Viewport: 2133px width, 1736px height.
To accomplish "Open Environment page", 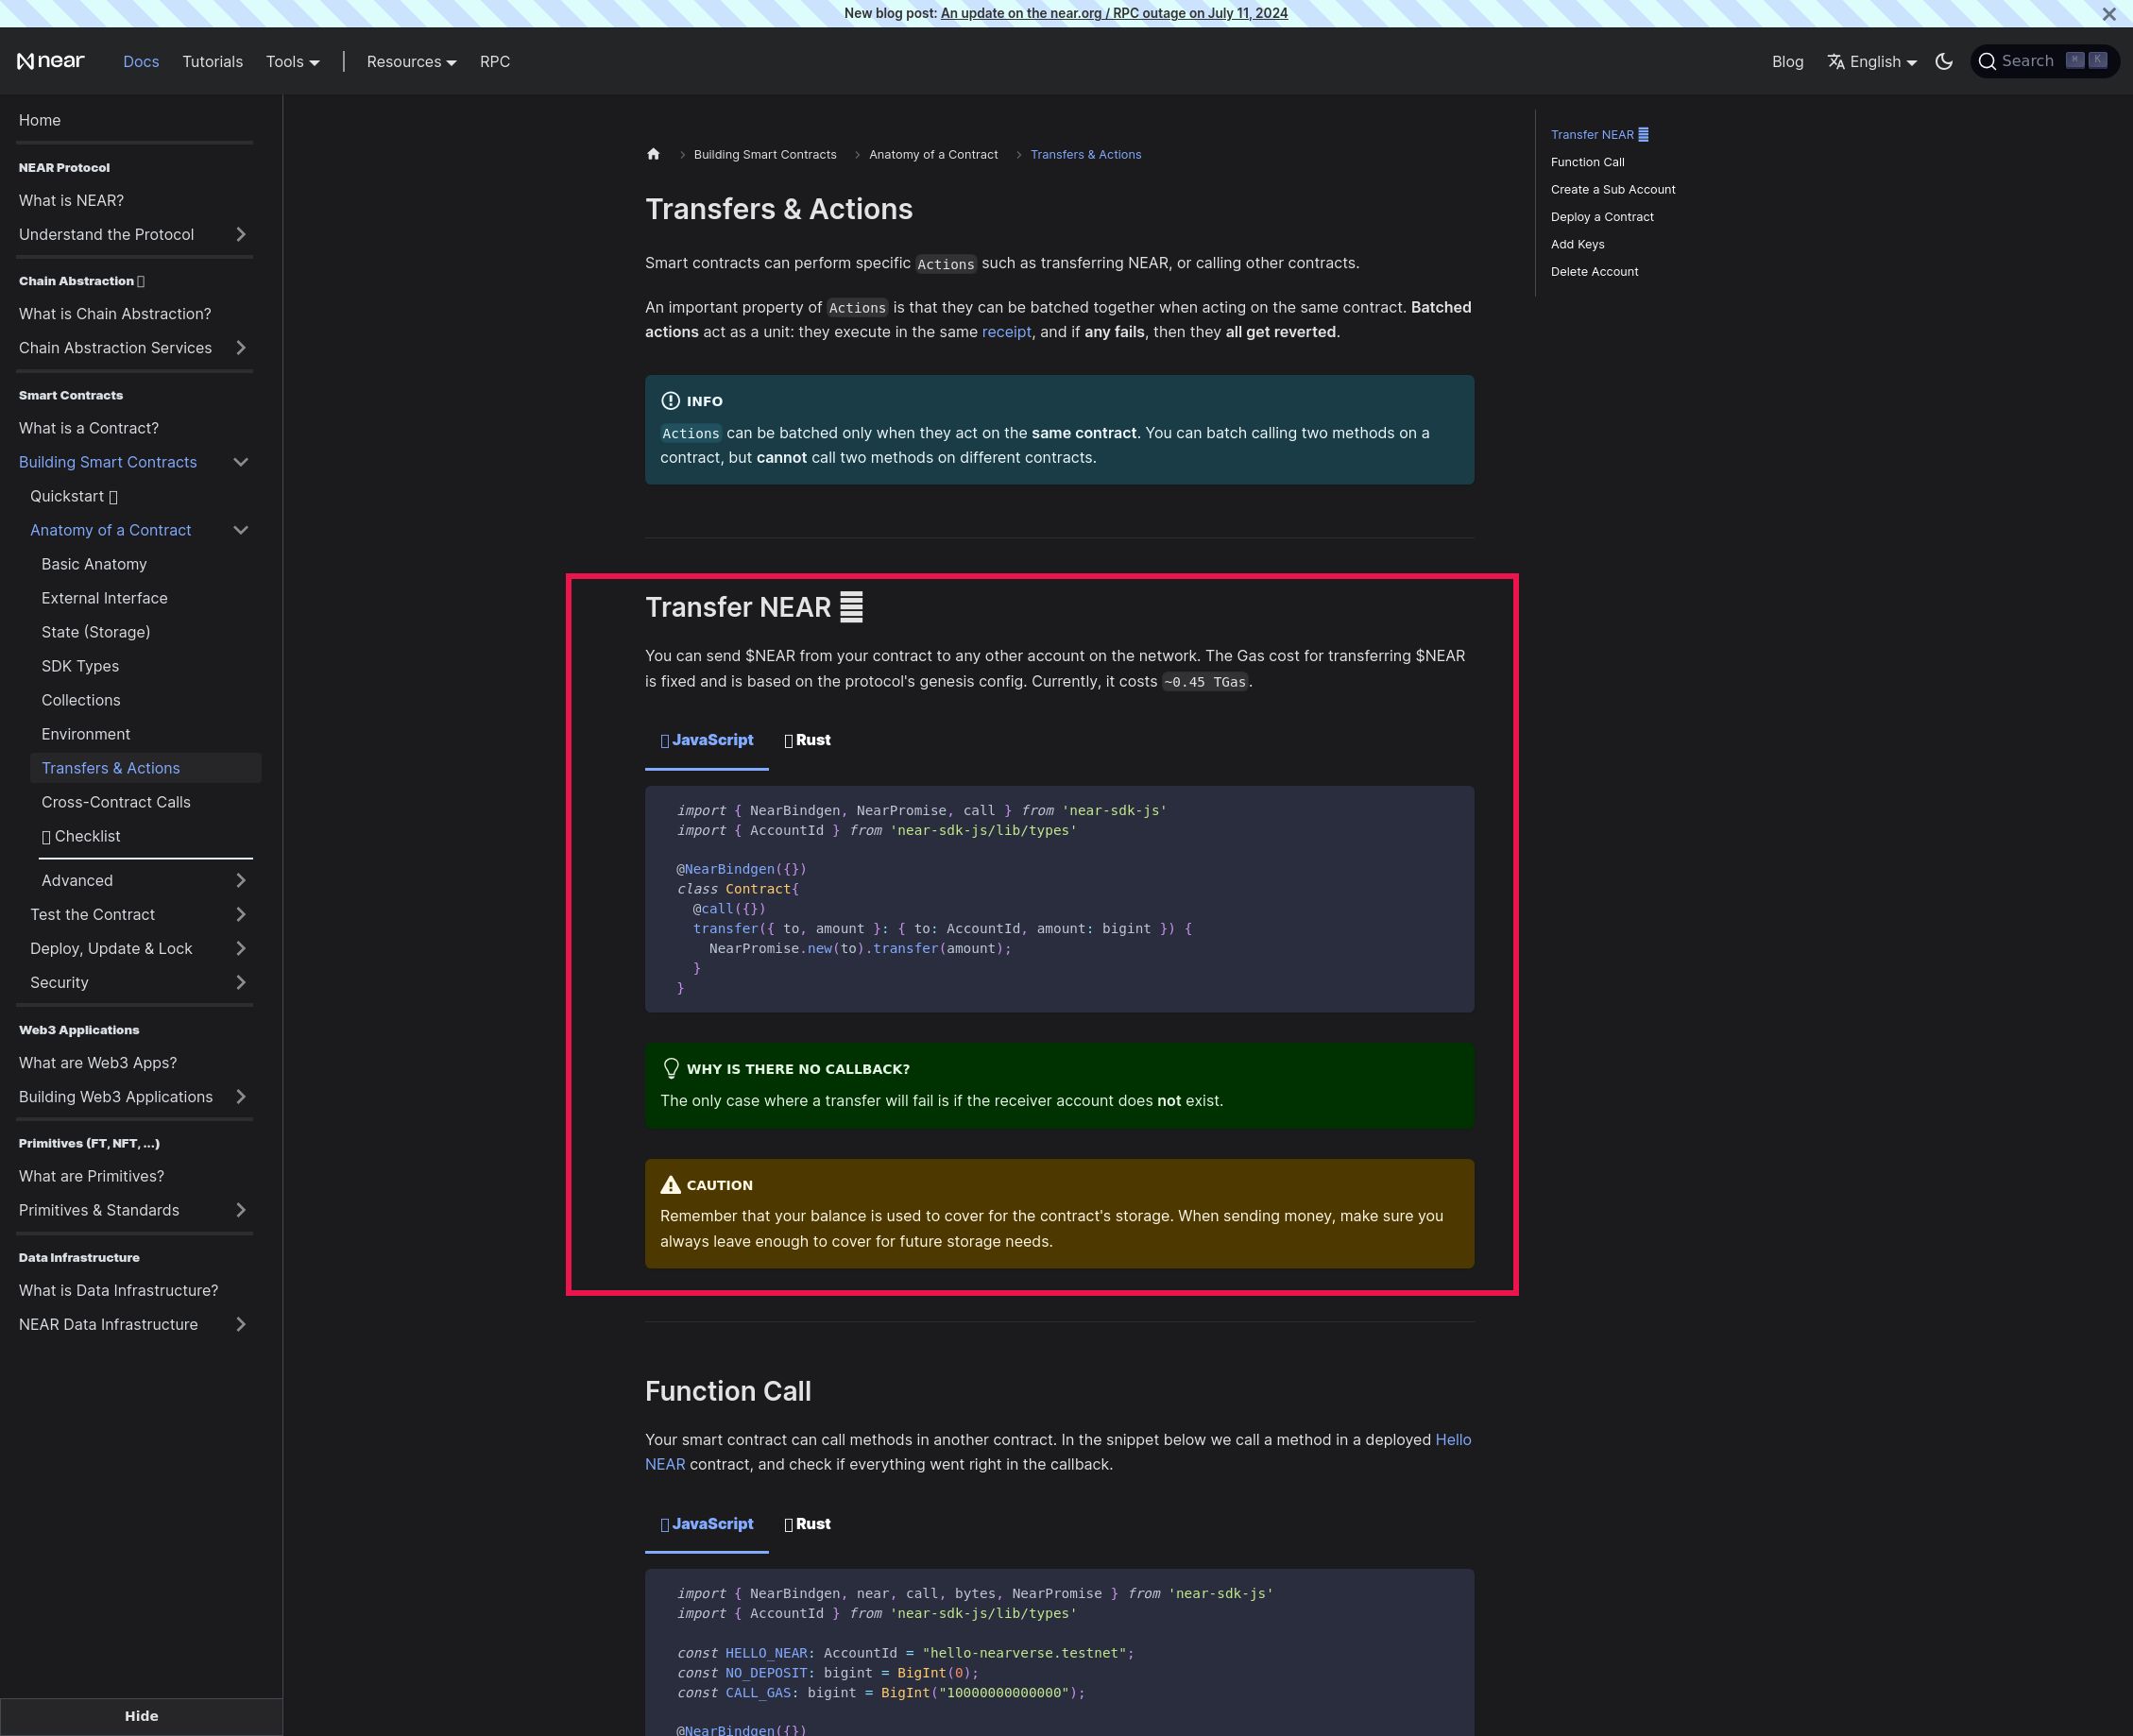I will (x=86, y=734).
